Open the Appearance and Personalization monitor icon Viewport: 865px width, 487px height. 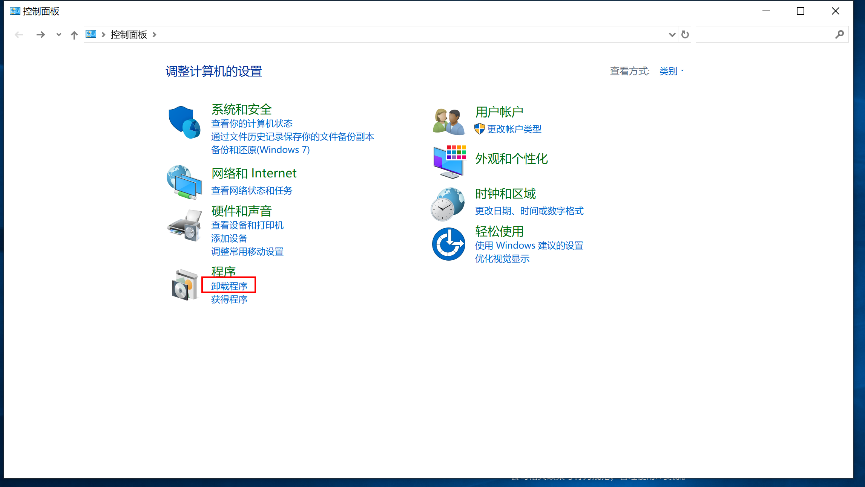click(x=448, y=160)
